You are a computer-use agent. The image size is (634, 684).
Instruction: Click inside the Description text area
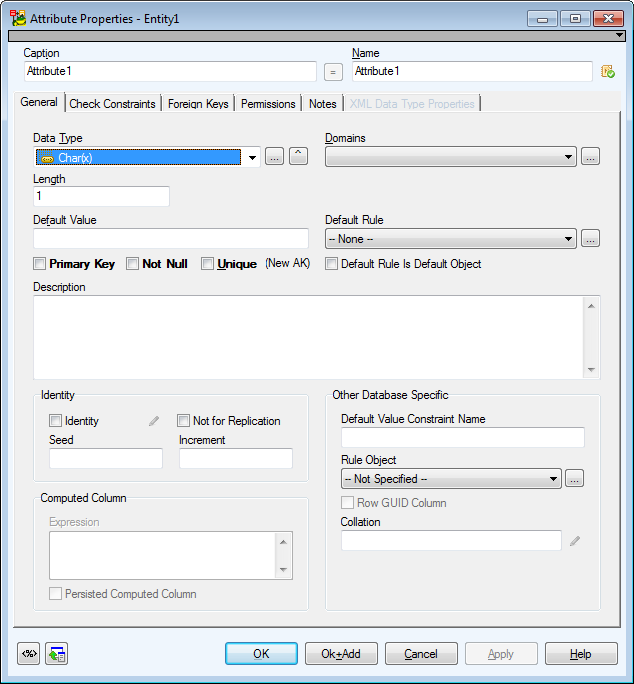[x=308, y=337]
